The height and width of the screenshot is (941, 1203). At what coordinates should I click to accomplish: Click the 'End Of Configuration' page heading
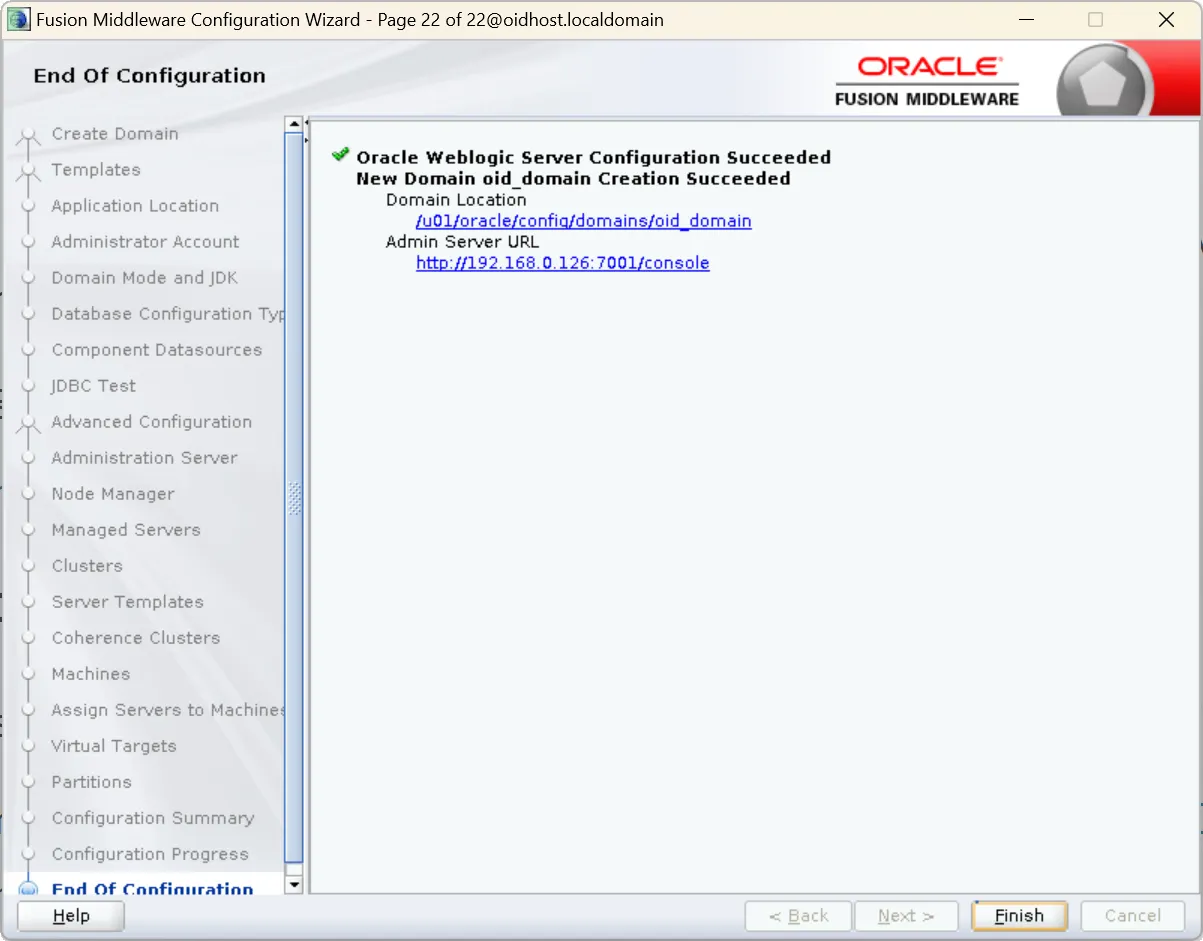(150, 76)
